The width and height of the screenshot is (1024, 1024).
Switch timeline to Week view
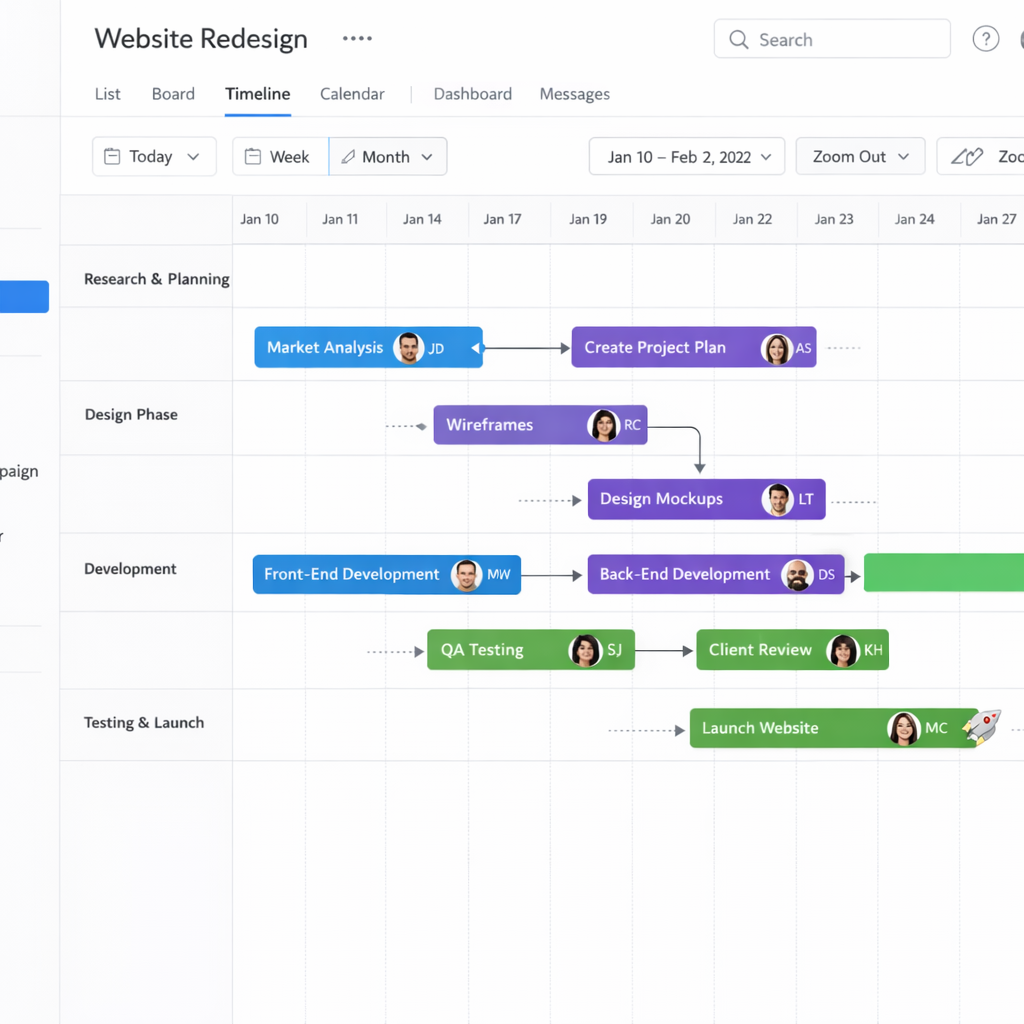[279, 157]
